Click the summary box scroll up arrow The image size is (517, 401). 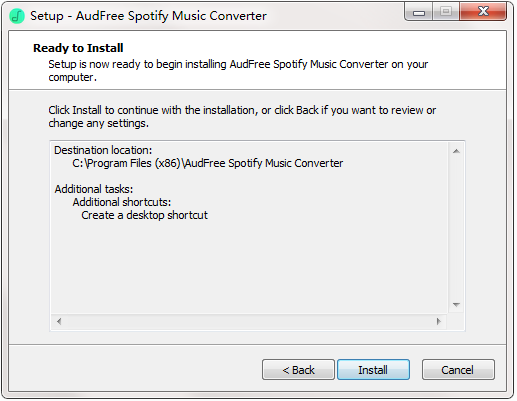456,151
